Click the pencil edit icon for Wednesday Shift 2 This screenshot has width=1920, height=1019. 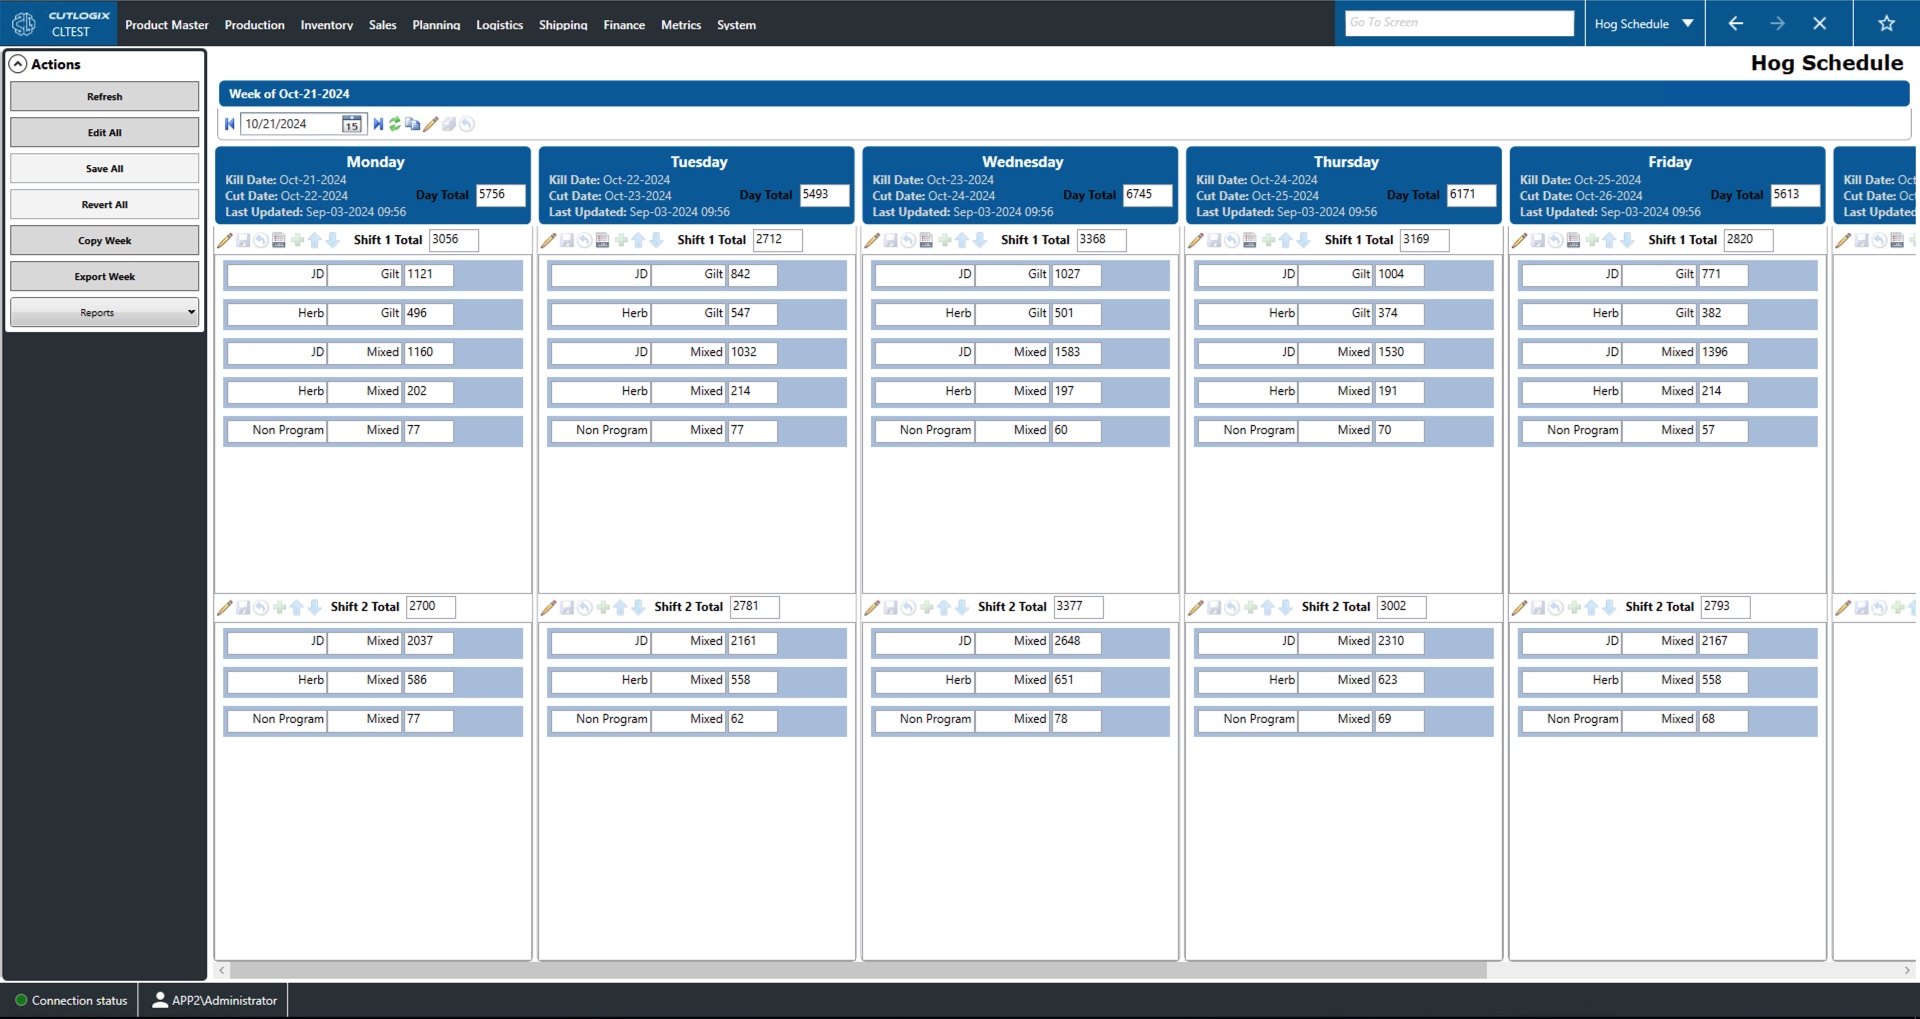coord(872,607)
